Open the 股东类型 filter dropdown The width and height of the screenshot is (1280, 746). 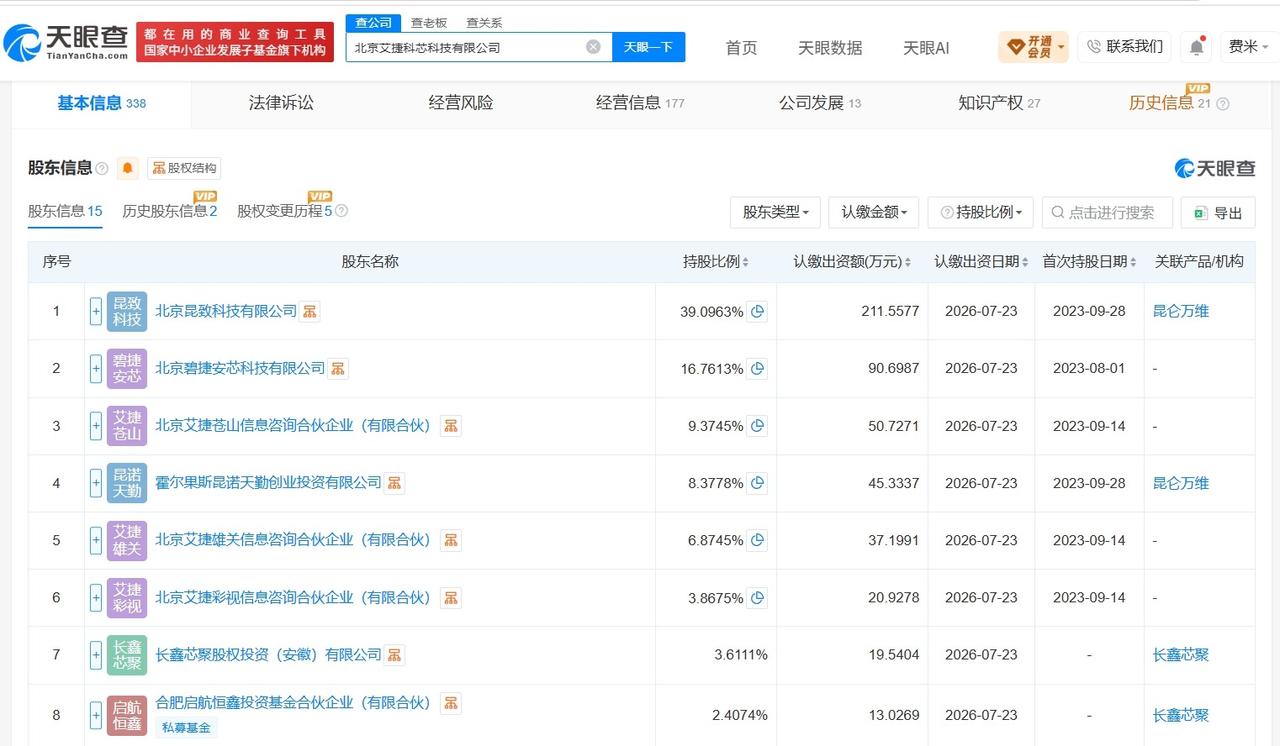pos(776,212)
